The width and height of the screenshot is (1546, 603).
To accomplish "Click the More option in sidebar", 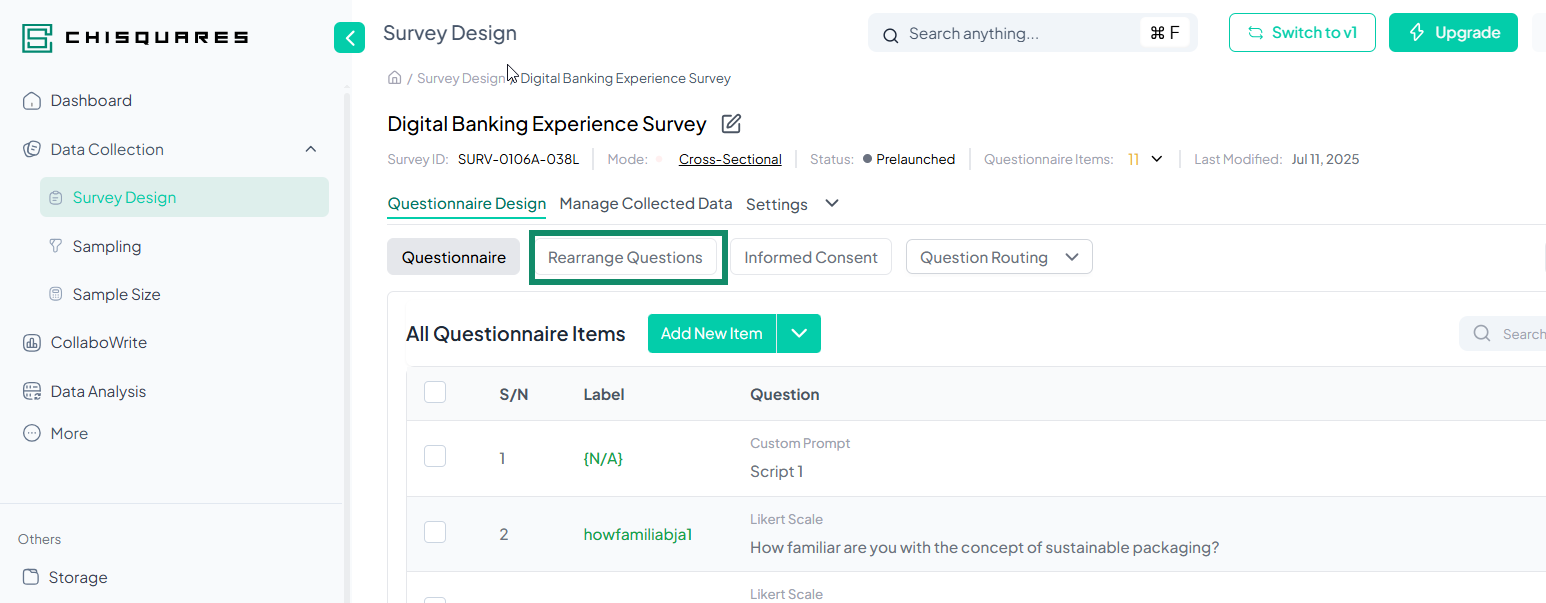I will (x=69, y=434).
